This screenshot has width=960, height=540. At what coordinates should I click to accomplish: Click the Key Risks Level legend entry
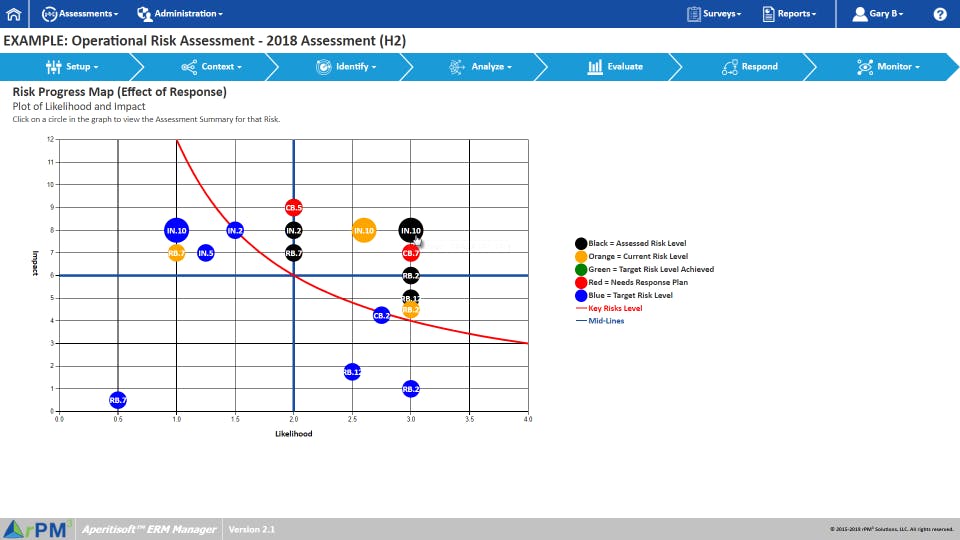609,308
